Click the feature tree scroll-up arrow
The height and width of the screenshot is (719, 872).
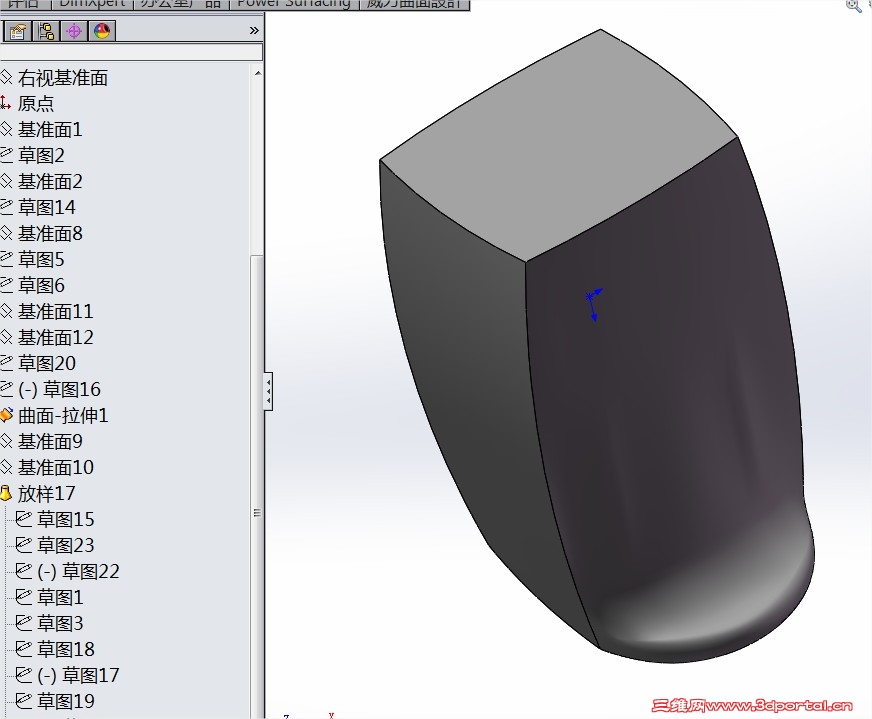(257, 73)
